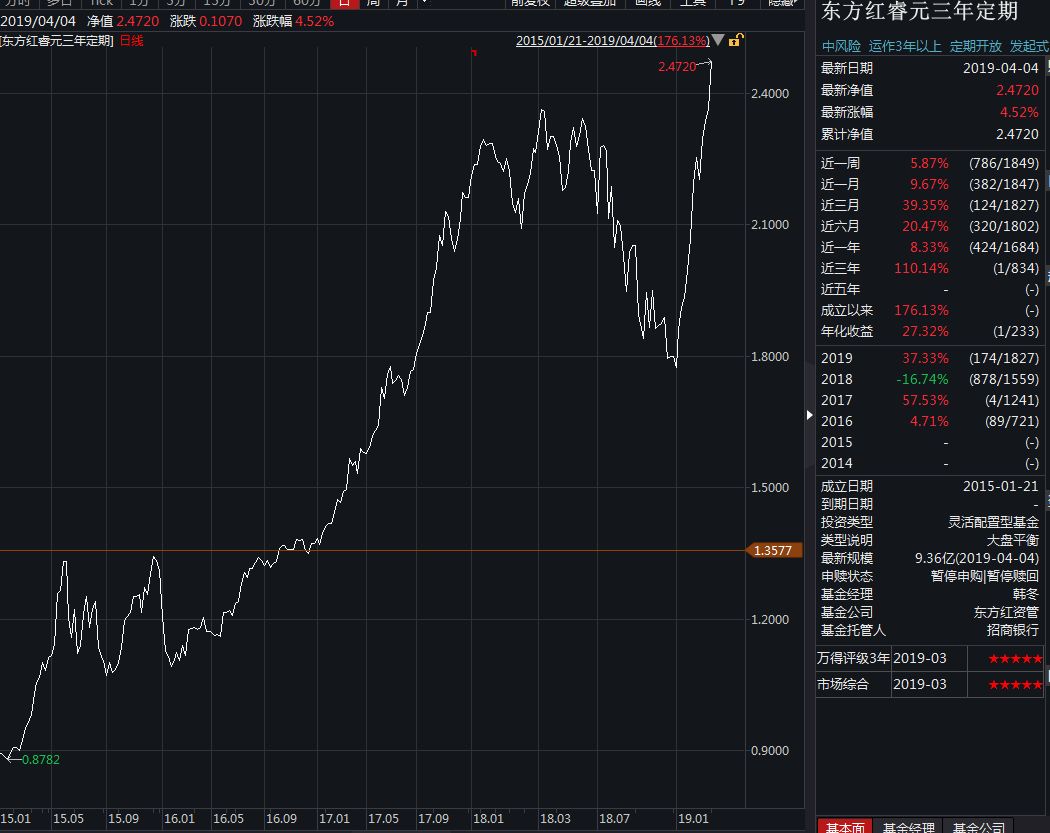Viewport: 1050px width, 833px height.
Task: Click the 基金公司 name 东方红资管
Action: [x=1006, y=612]
